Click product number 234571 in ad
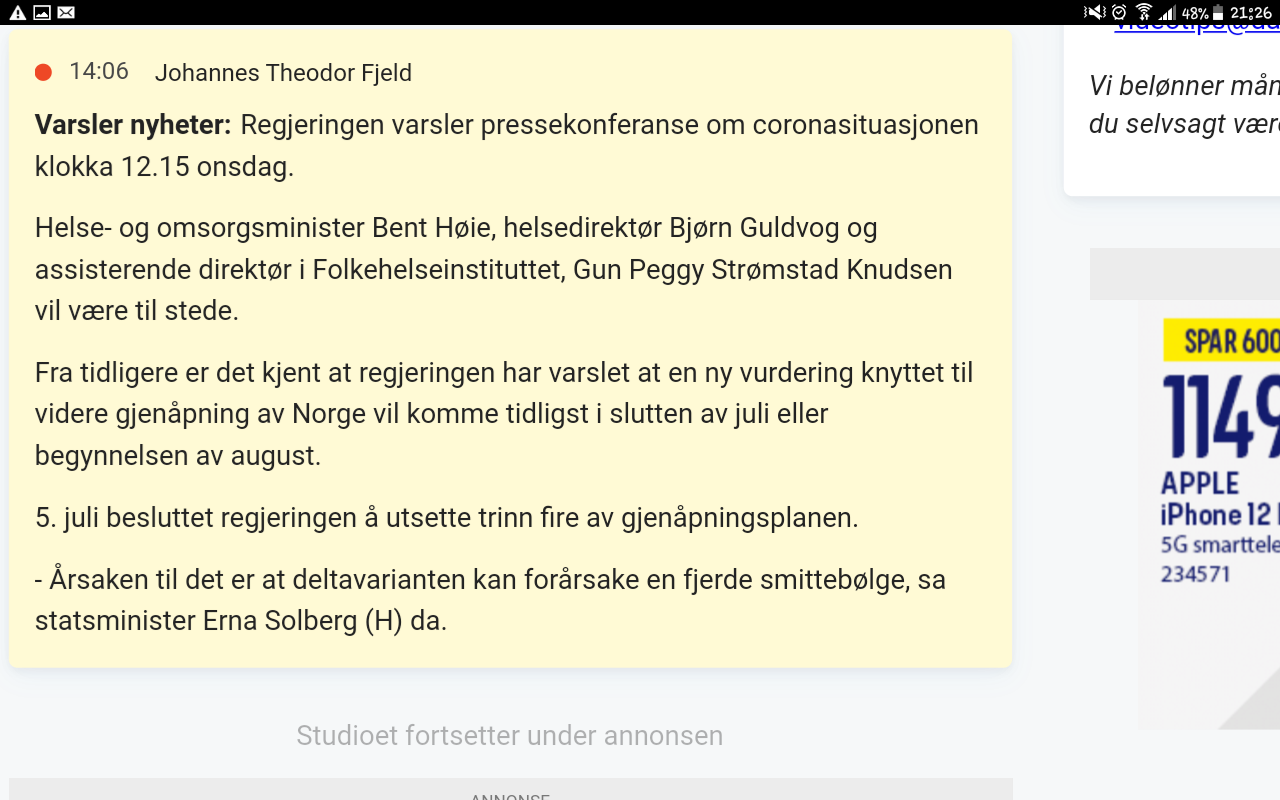1280x800 pixels. 1196,574
